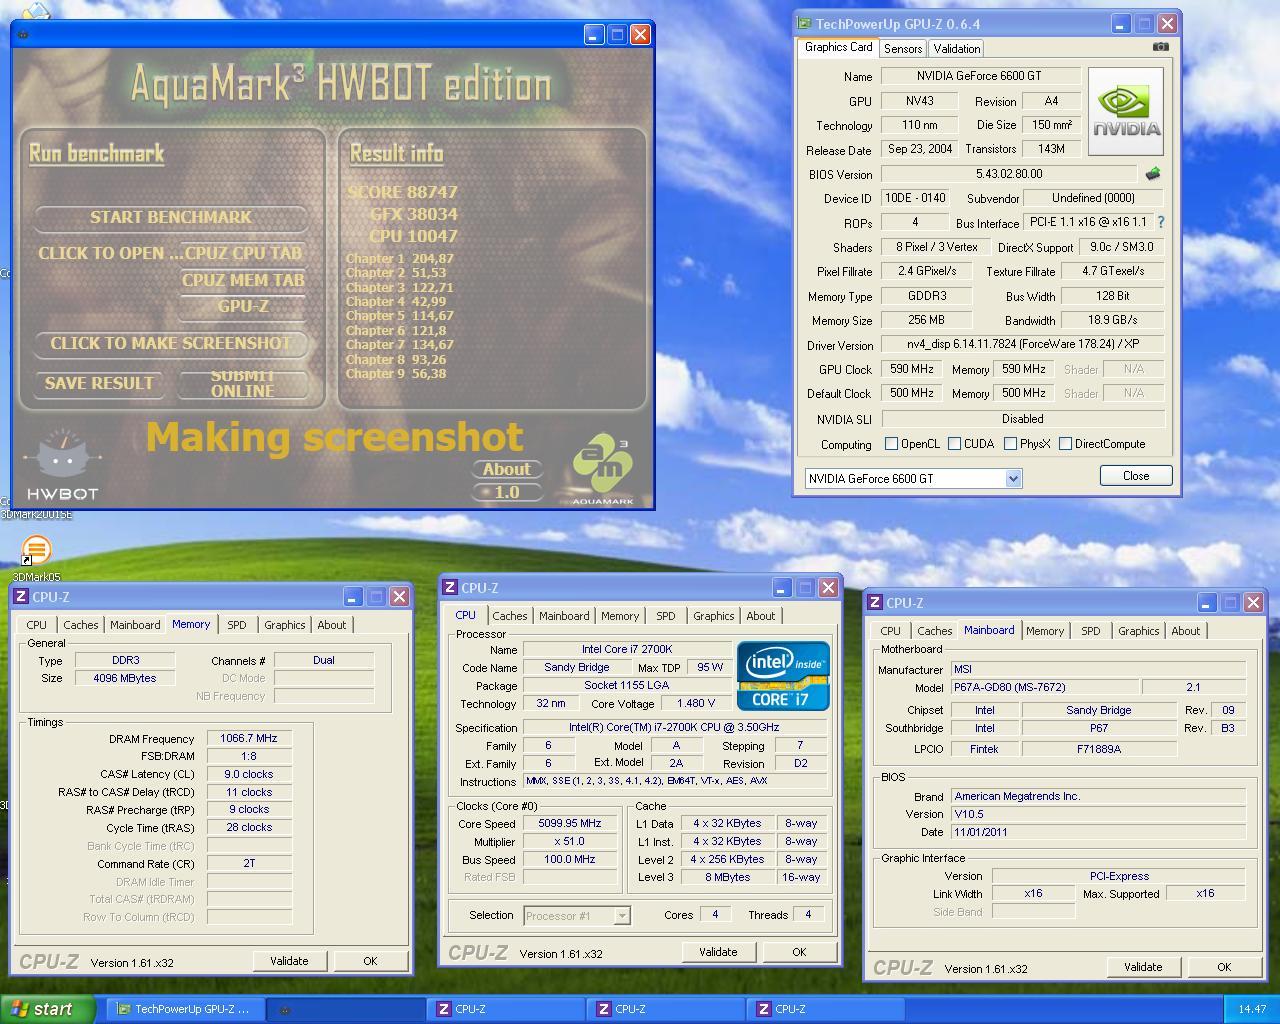Viewport: 1280px width, 1024px height.
Task: Open Mainboard tab in CPU-Z Memory window
Action: 135,624
